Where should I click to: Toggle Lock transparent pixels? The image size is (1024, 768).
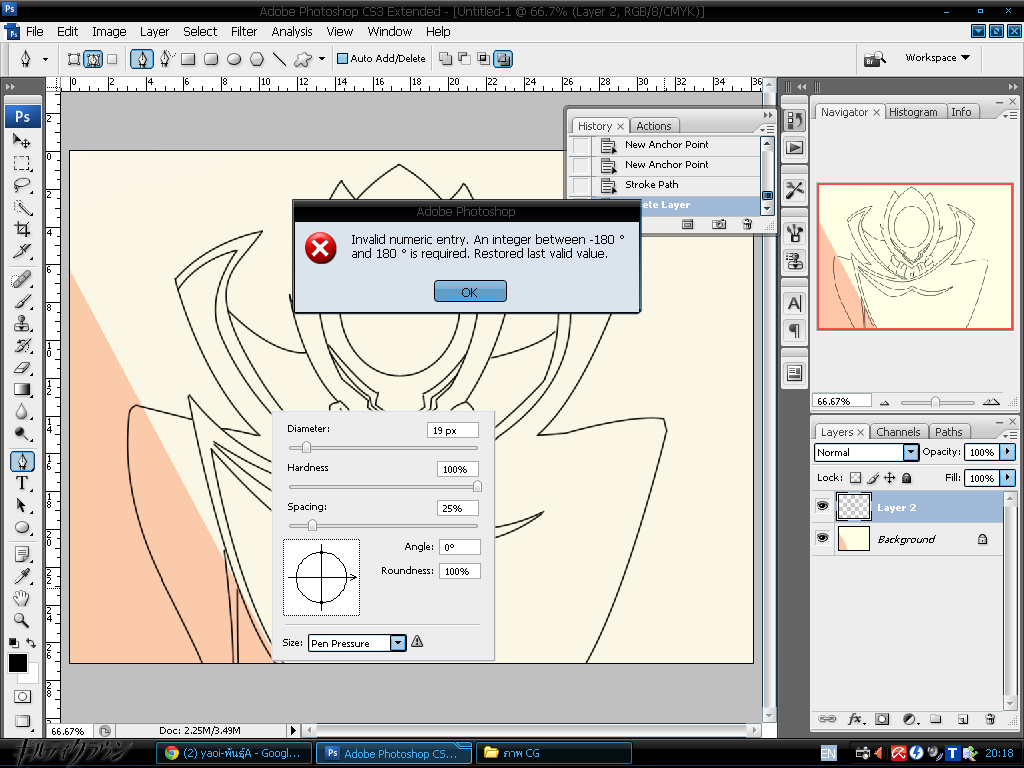[856, 478]
